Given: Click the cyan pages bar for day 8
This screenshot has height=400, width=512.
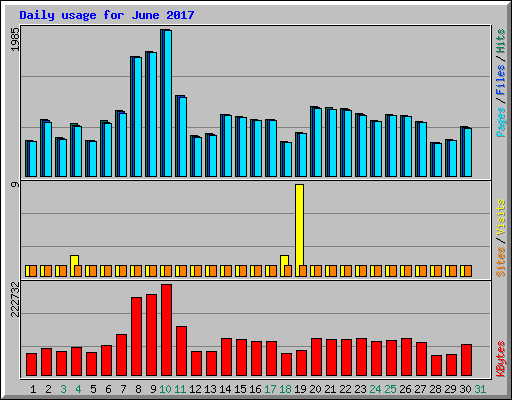Looking at the screenshot, I should click(138, 117).
